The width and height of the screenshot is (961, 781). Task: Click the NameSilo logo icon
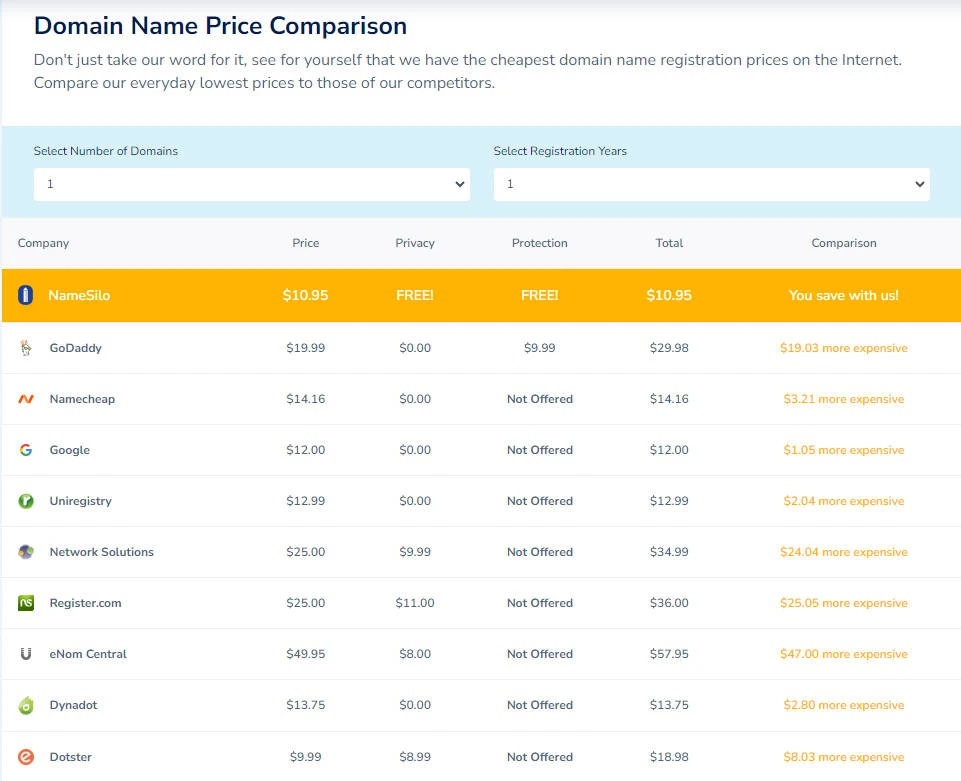(x=26, y=296)
